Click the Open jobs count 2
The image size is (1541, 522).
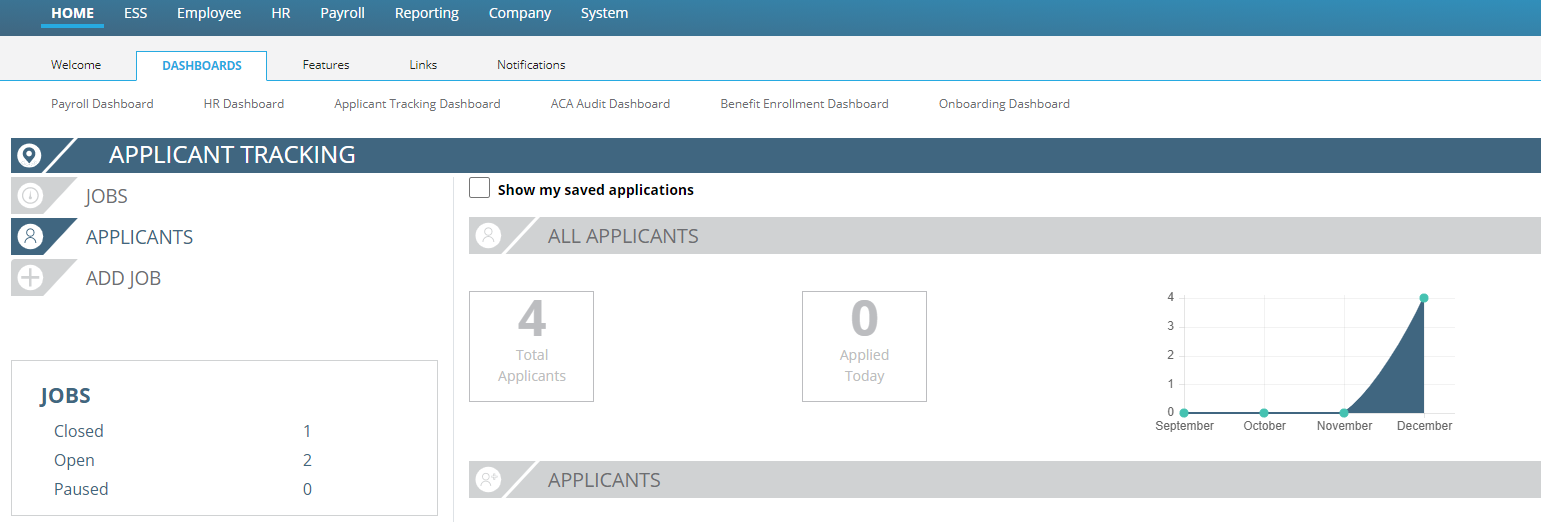point(307,460)
